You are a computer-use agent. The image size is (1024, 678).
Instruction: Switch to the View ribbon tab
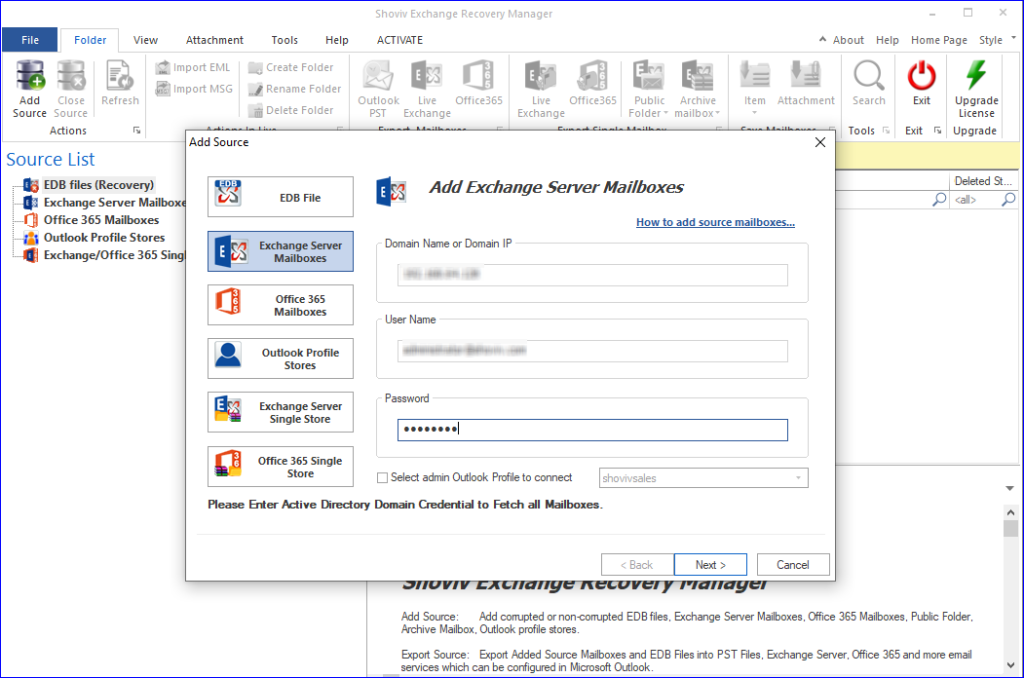(x=146, y=40)
